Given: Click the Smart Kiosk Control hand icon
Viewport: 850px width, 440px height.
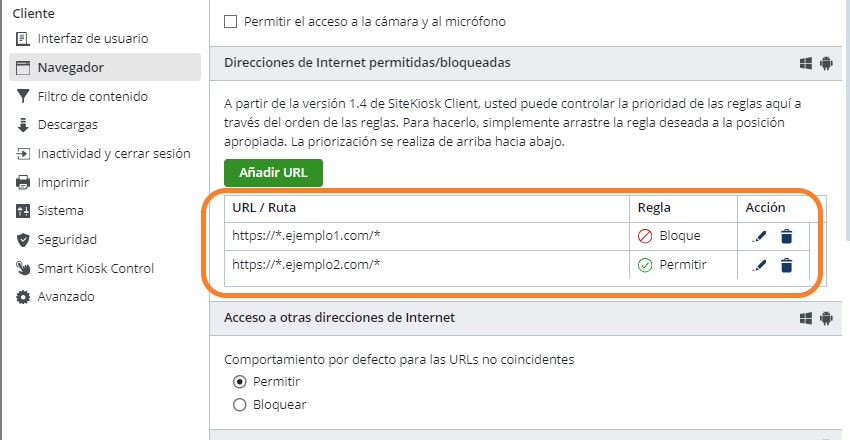Looking at the screenshot, I should (x=23, y=269).
